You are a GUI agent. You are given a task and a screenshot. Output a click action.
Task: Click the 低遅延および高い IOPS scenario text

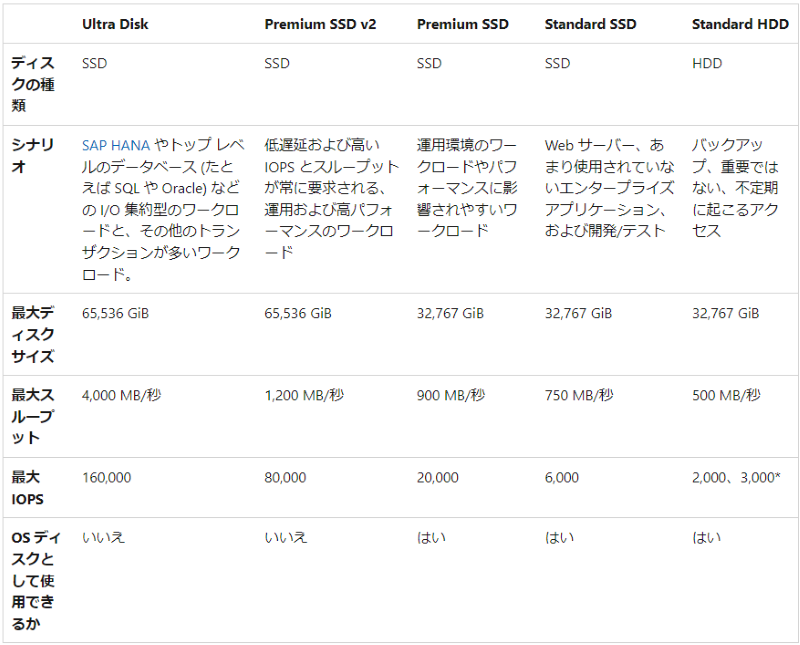[331, 199]
